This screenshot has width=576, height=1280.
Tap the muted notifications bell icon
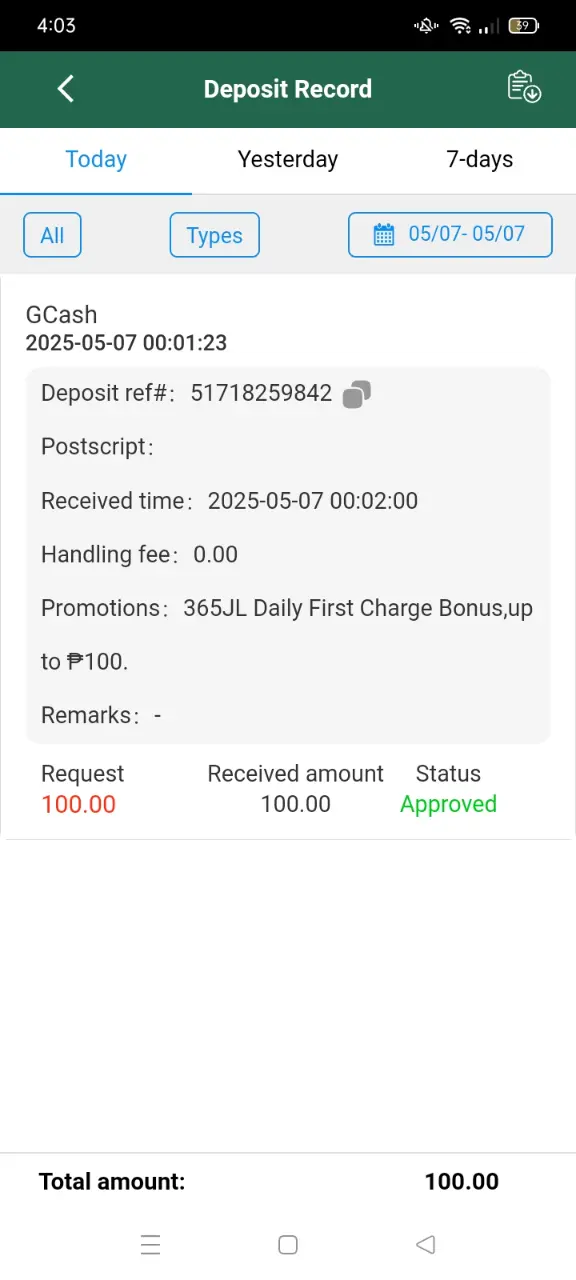coord(426,26)
